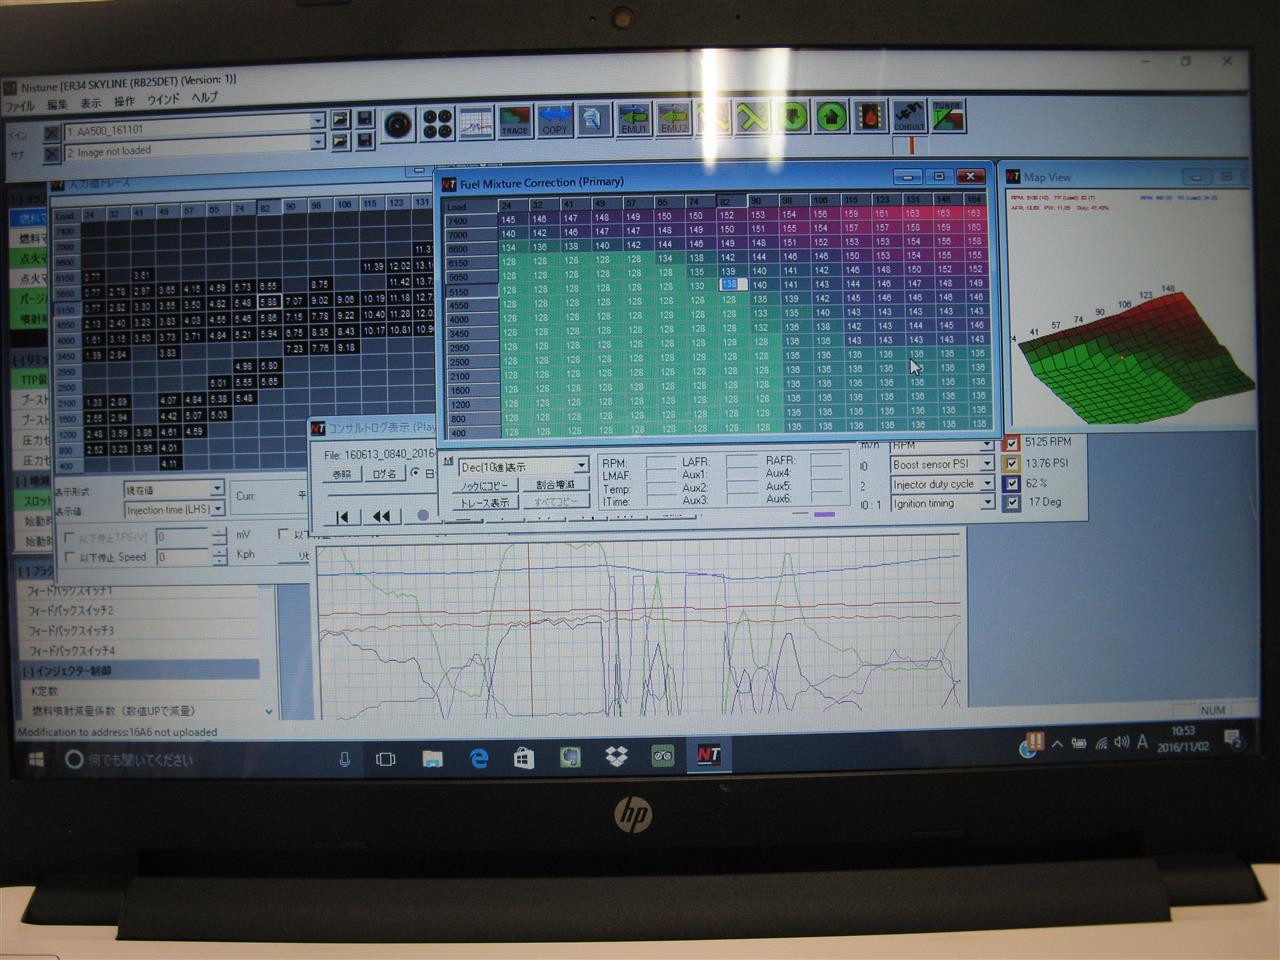
Task: Open the ヘルプ menu
Action: [x=204, y=98]
